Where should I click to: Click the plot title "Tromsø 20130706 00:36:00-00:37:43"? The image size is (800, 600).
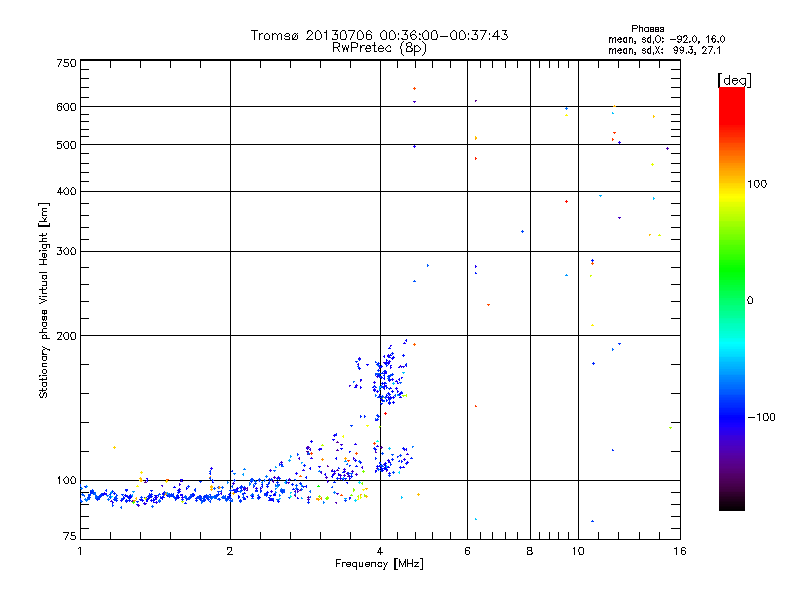[379, 35]
